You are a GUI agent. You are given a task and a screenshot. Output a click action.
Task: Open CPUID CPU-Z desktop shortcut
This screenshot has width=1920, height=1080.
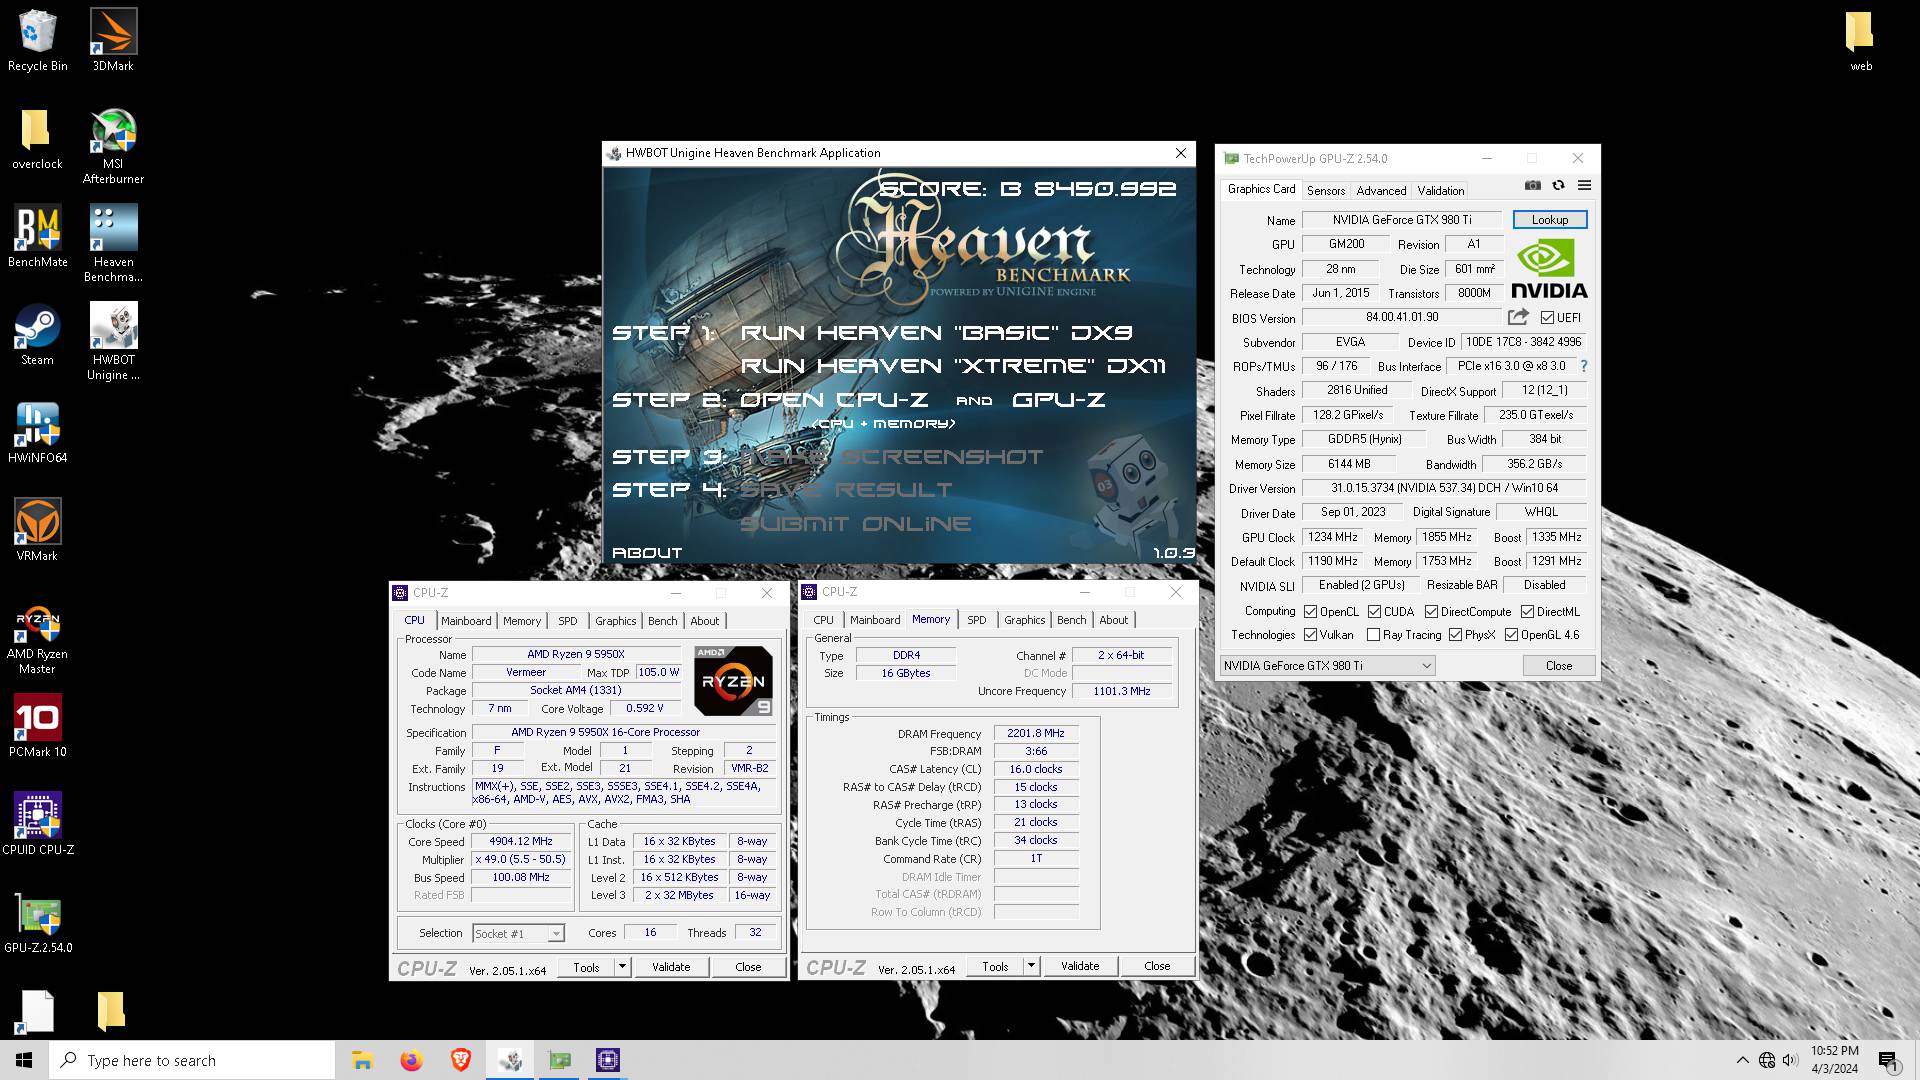[x=37, y=825]
